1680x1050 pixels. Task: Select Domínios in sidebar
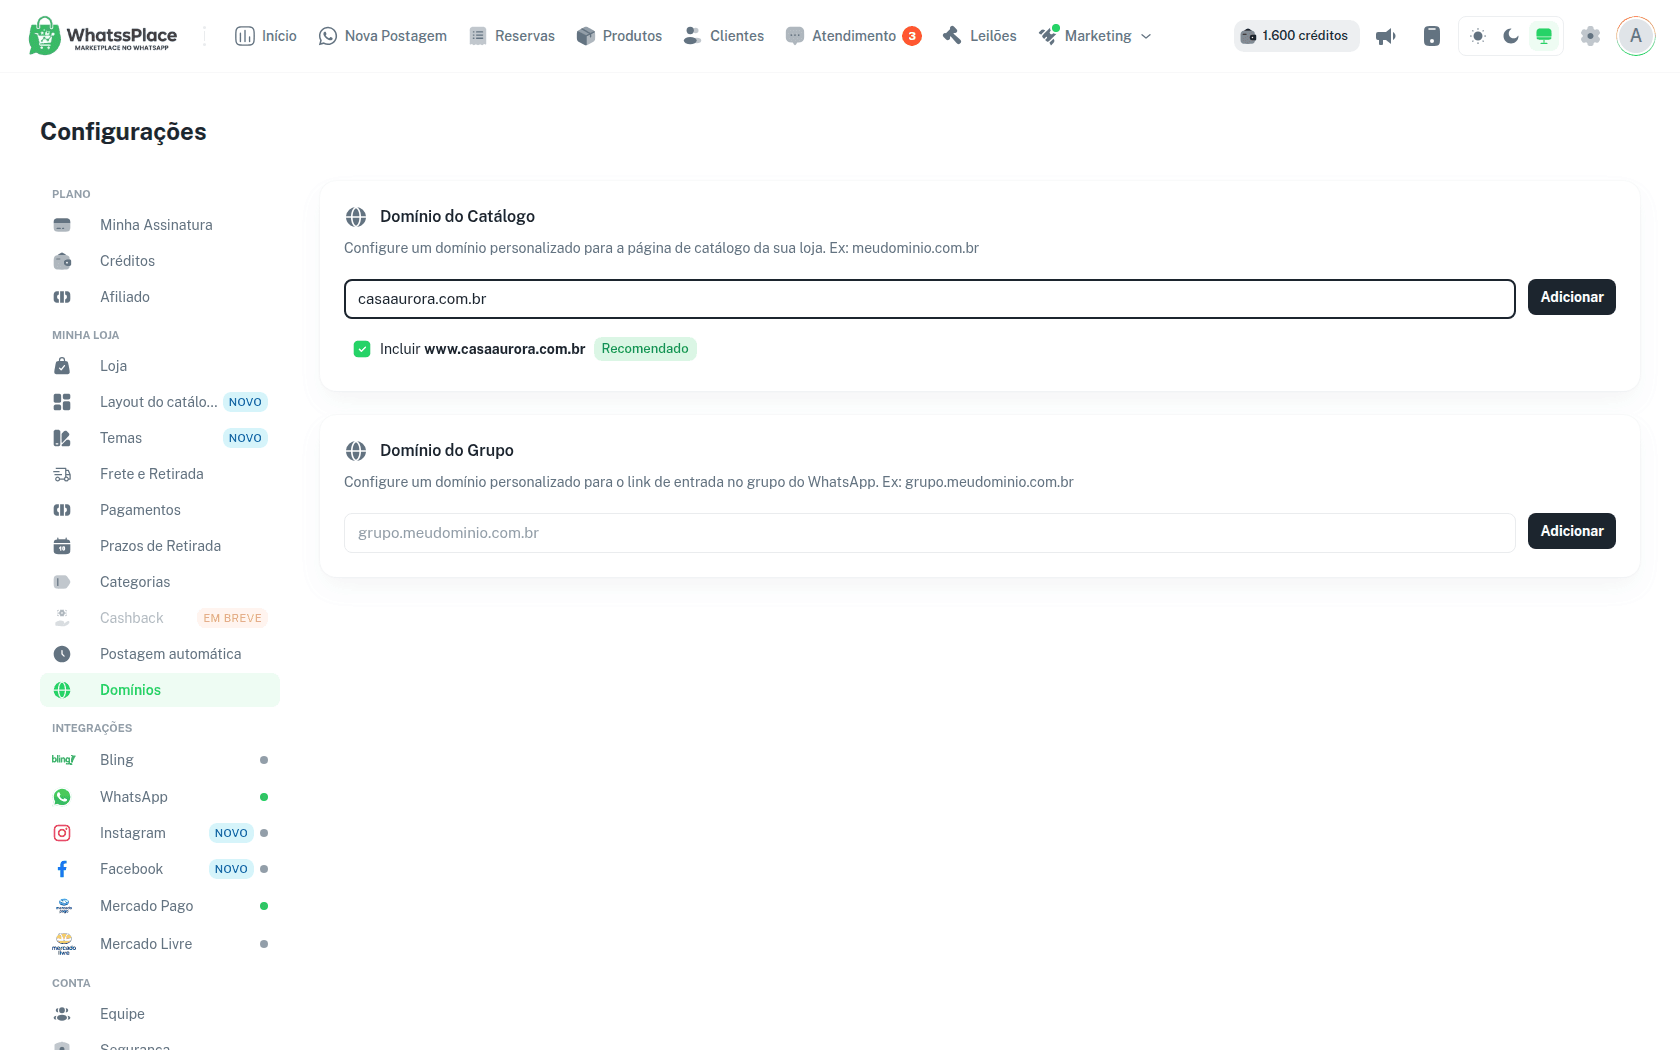160,690
